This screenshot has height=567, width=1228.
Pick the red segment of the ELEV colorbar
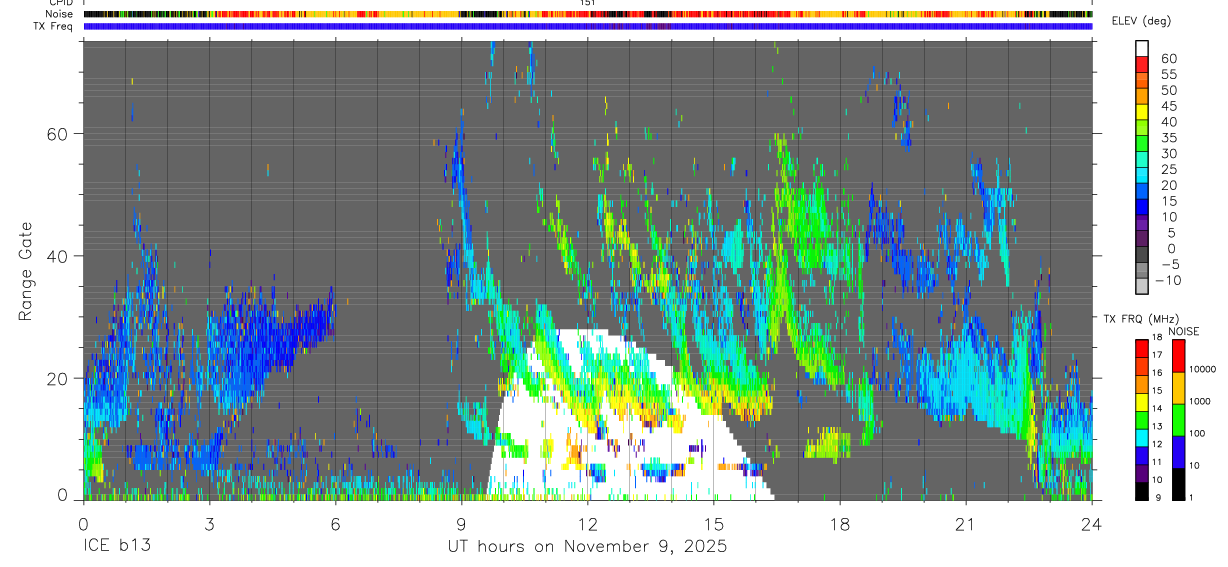point(1142,64)
